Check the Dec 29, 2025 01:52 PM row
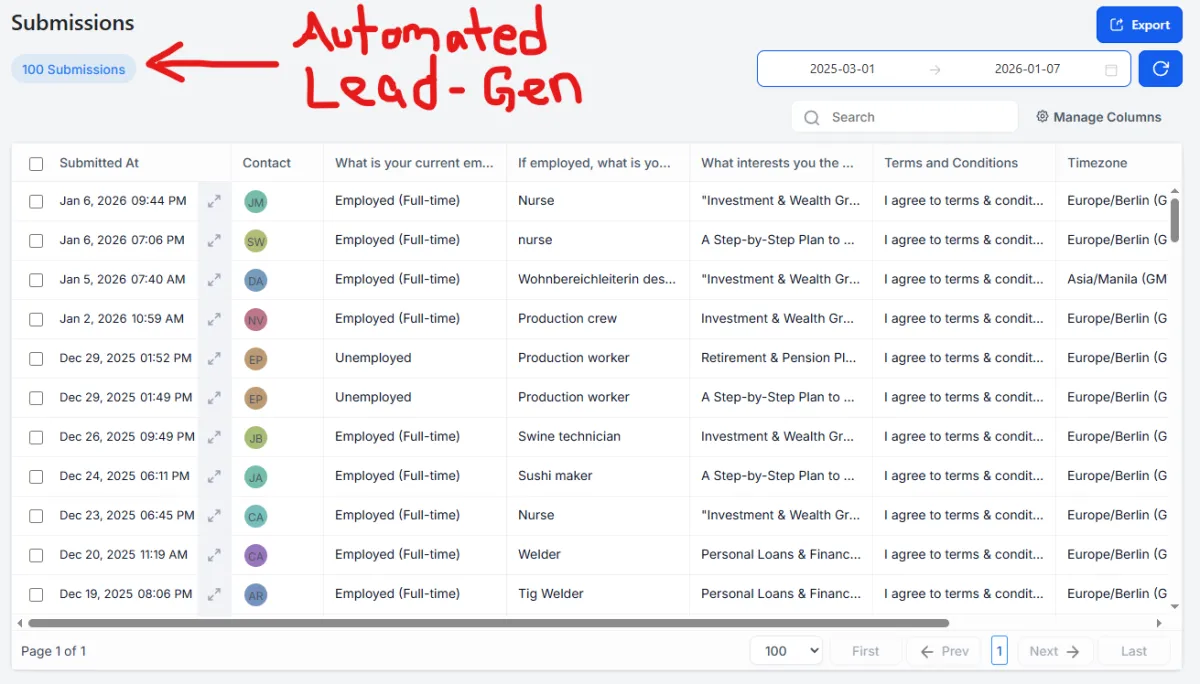Screen dimensions: 1200x684 (x=36, y=359)
